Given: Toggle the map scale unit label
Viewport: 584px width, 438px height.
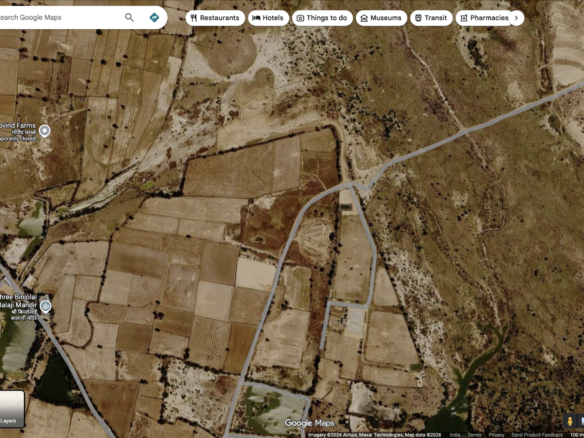Looking at the screenshot, I should pyautogui.click(x=577, y=435).
